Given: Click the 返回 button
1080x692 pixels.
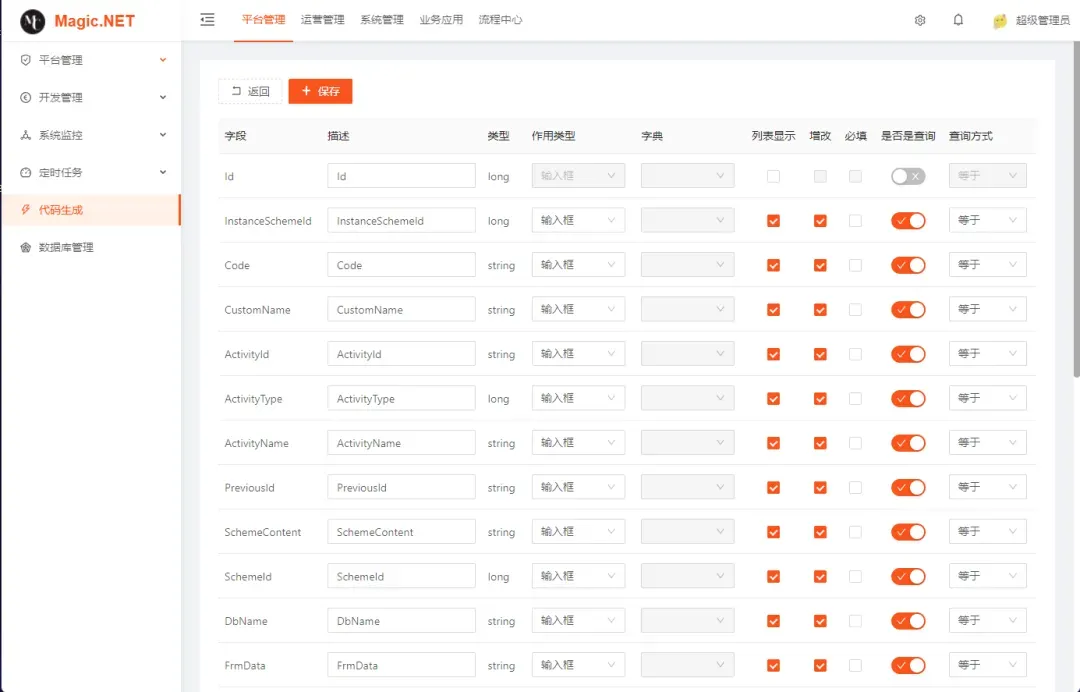Looking at the screenshot, I should [x=250, y=91].
